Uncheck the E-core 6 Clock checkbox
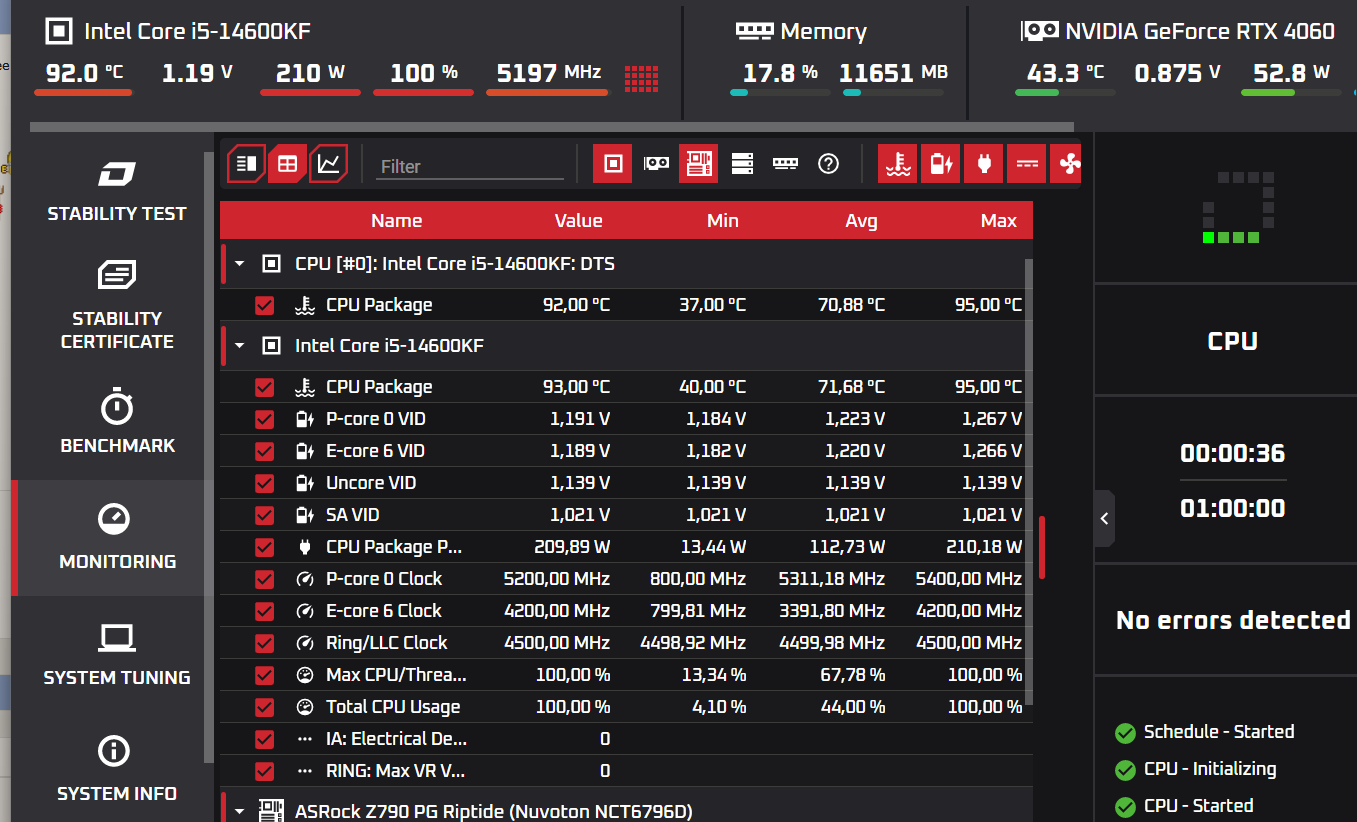Viewport: 1357px width, 822px height. [264, 611]
